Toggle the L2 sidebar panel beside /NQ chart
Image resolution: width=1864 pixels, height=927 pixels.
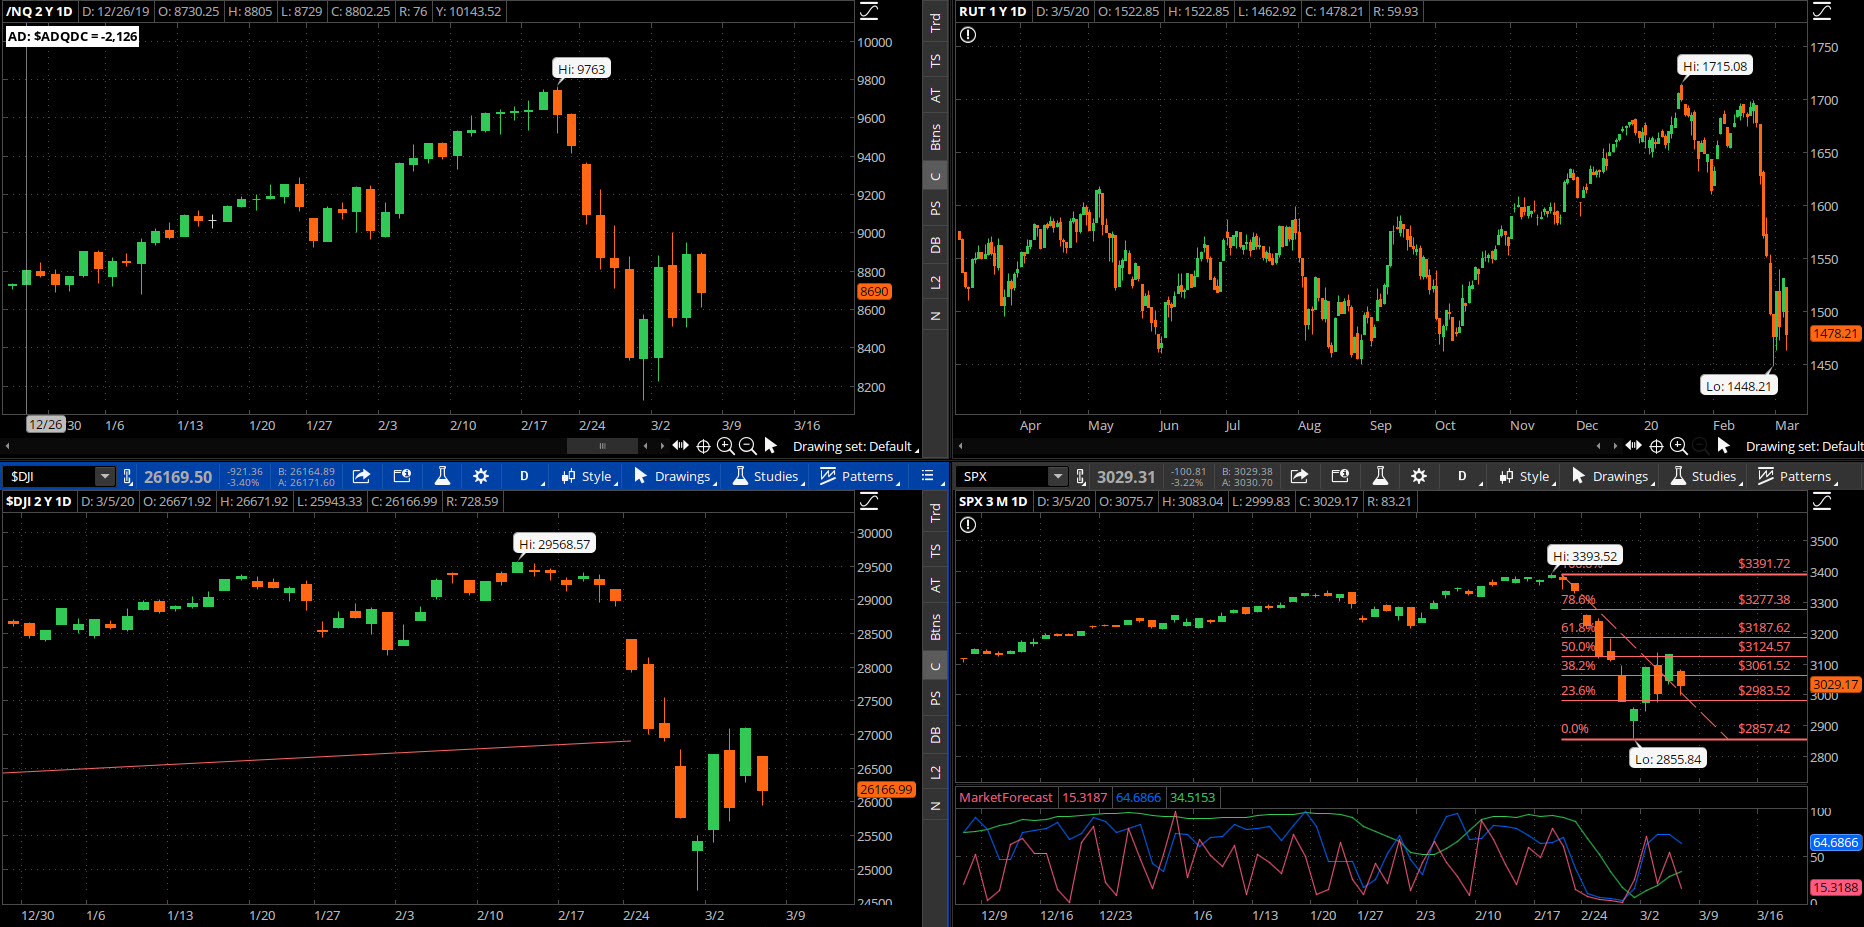tap(935, 282)
